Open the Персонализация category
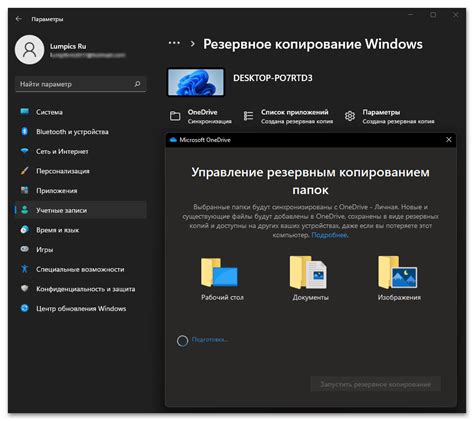This screenshot has width=474, height=421. pos(81,171)
